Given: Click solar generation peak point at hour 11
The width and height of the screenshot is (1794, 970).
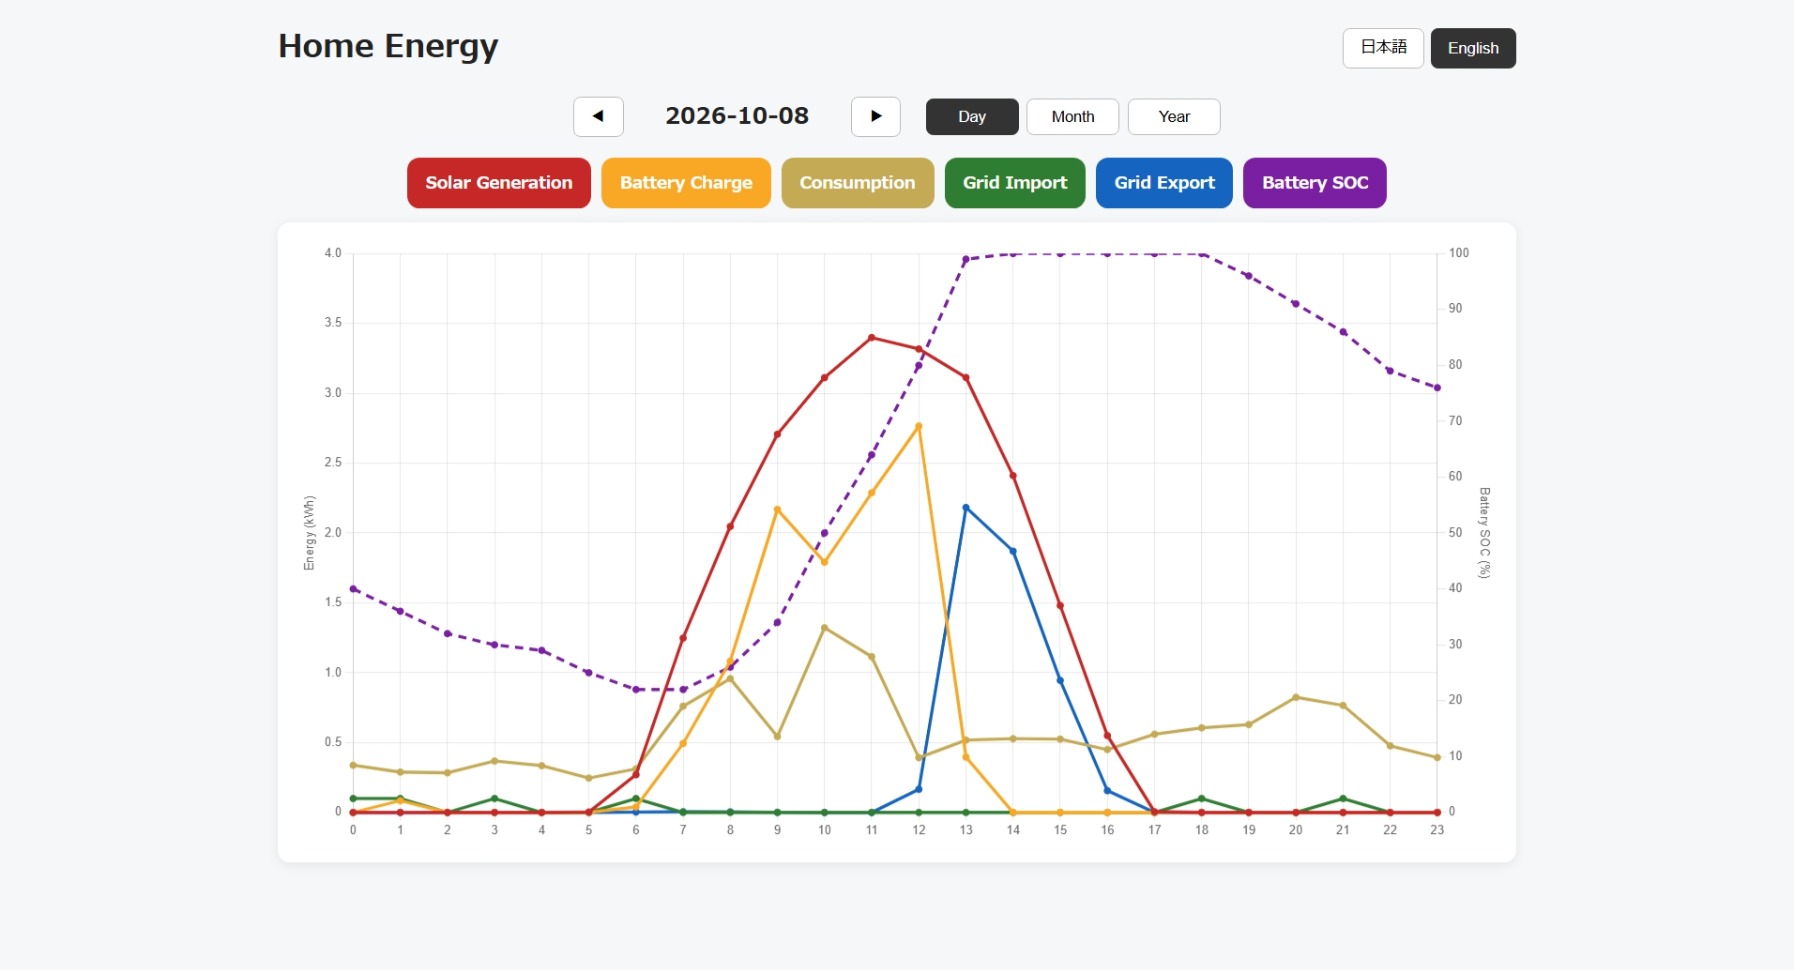Looking at the screenshot, I should tap(872, 338).
